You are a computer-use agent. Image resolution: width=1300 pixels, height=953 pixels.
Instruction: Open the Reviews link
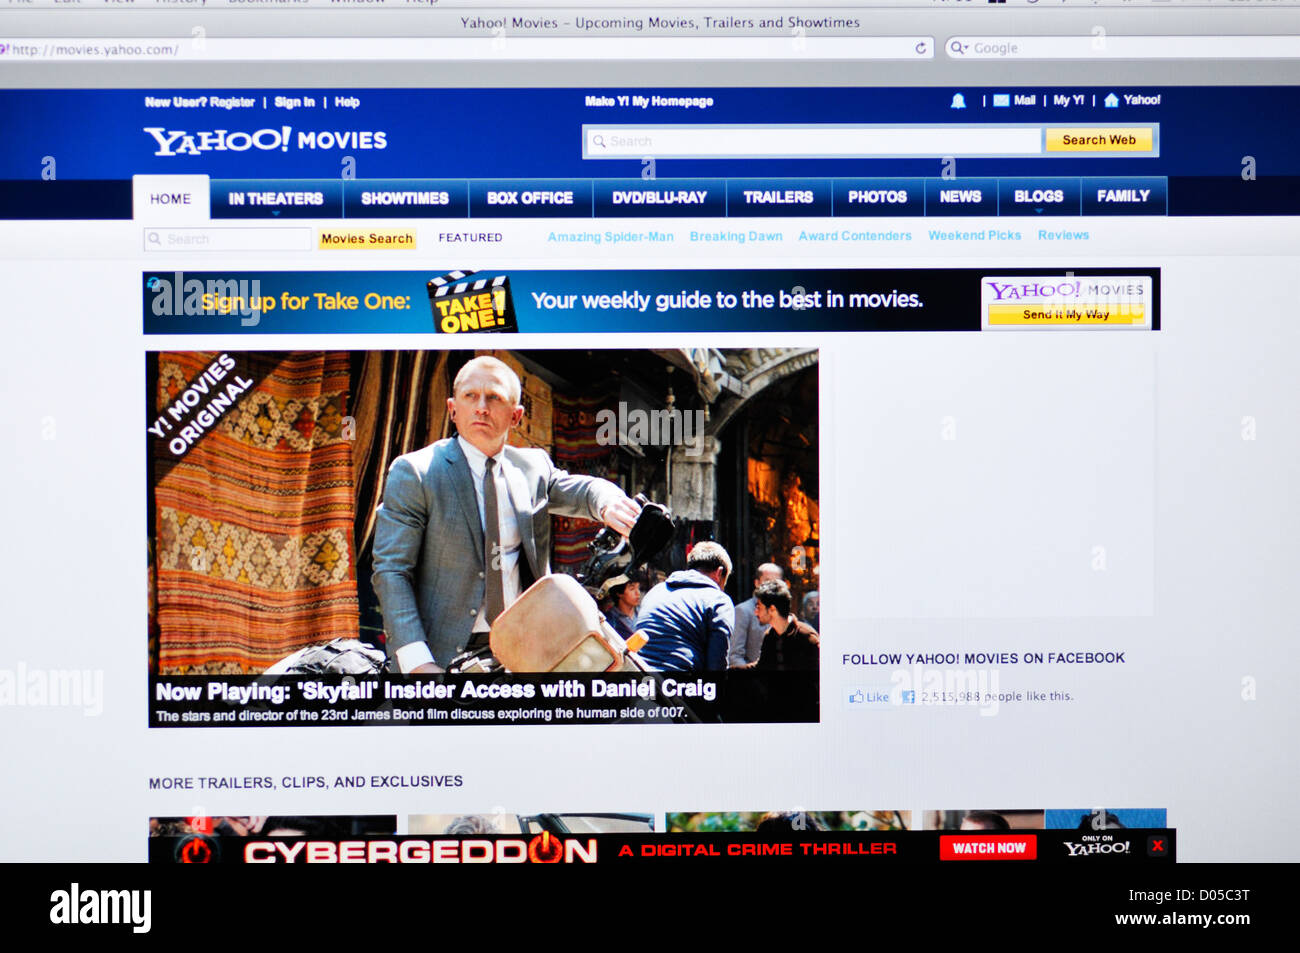point(1063,235)
